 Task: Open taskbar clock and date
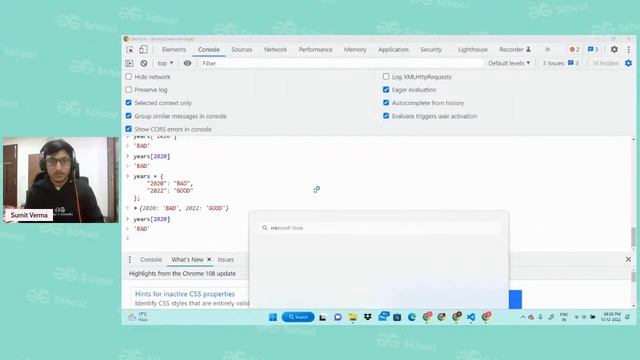(x=611, y=317)
